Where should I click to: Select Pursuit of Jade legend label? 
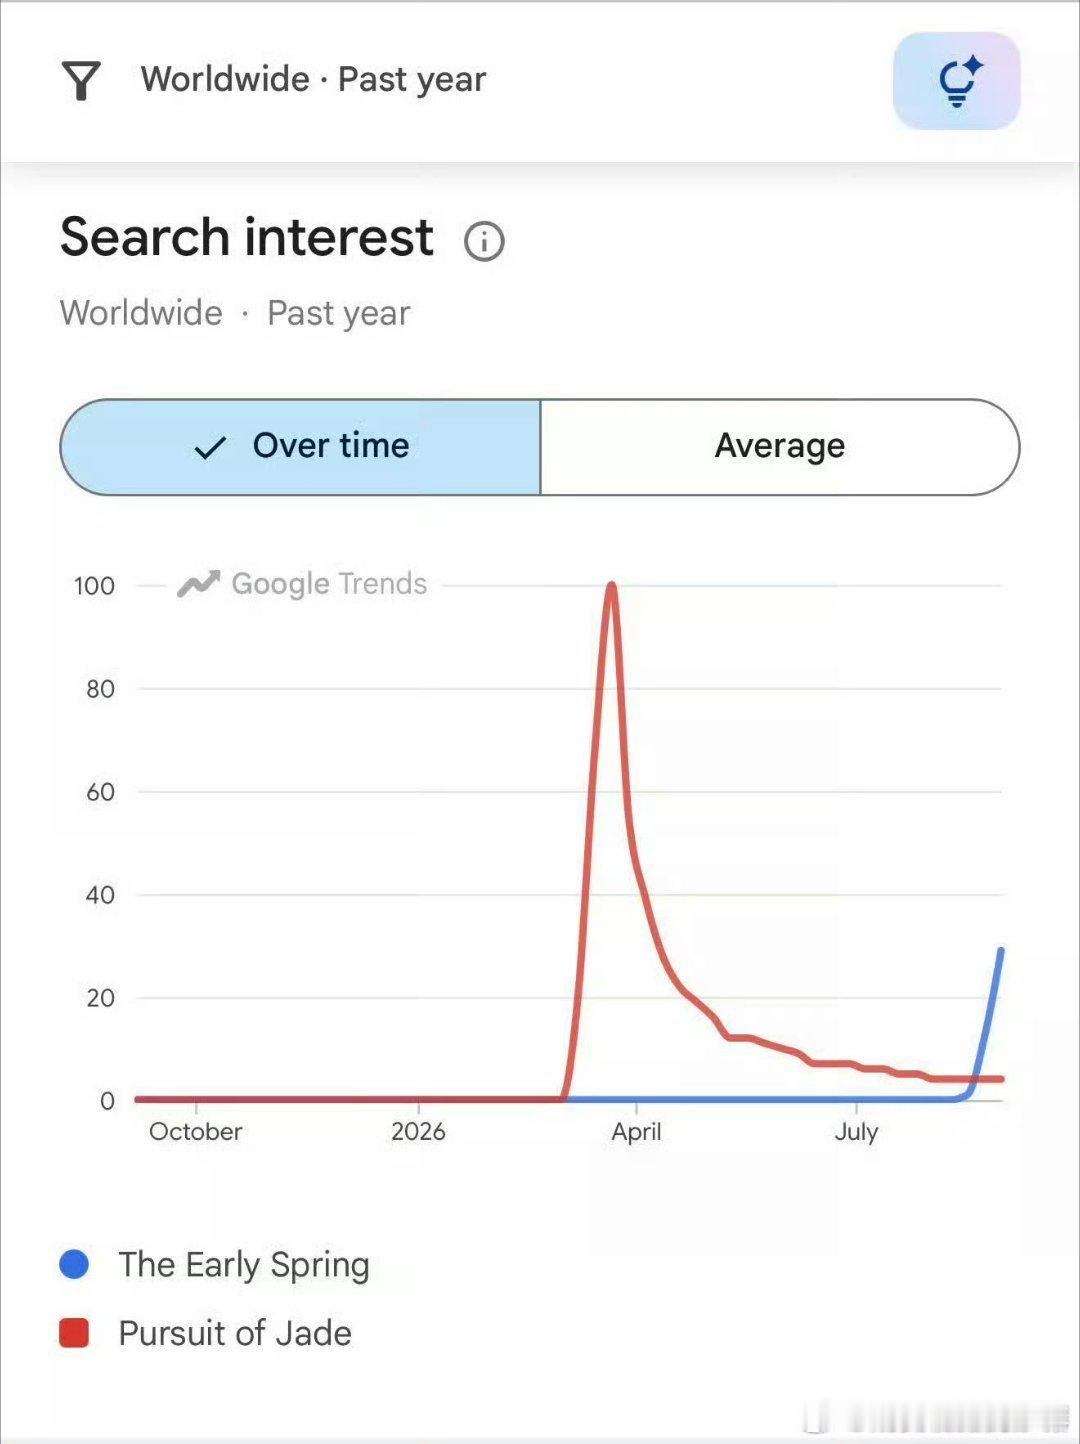235,1333
